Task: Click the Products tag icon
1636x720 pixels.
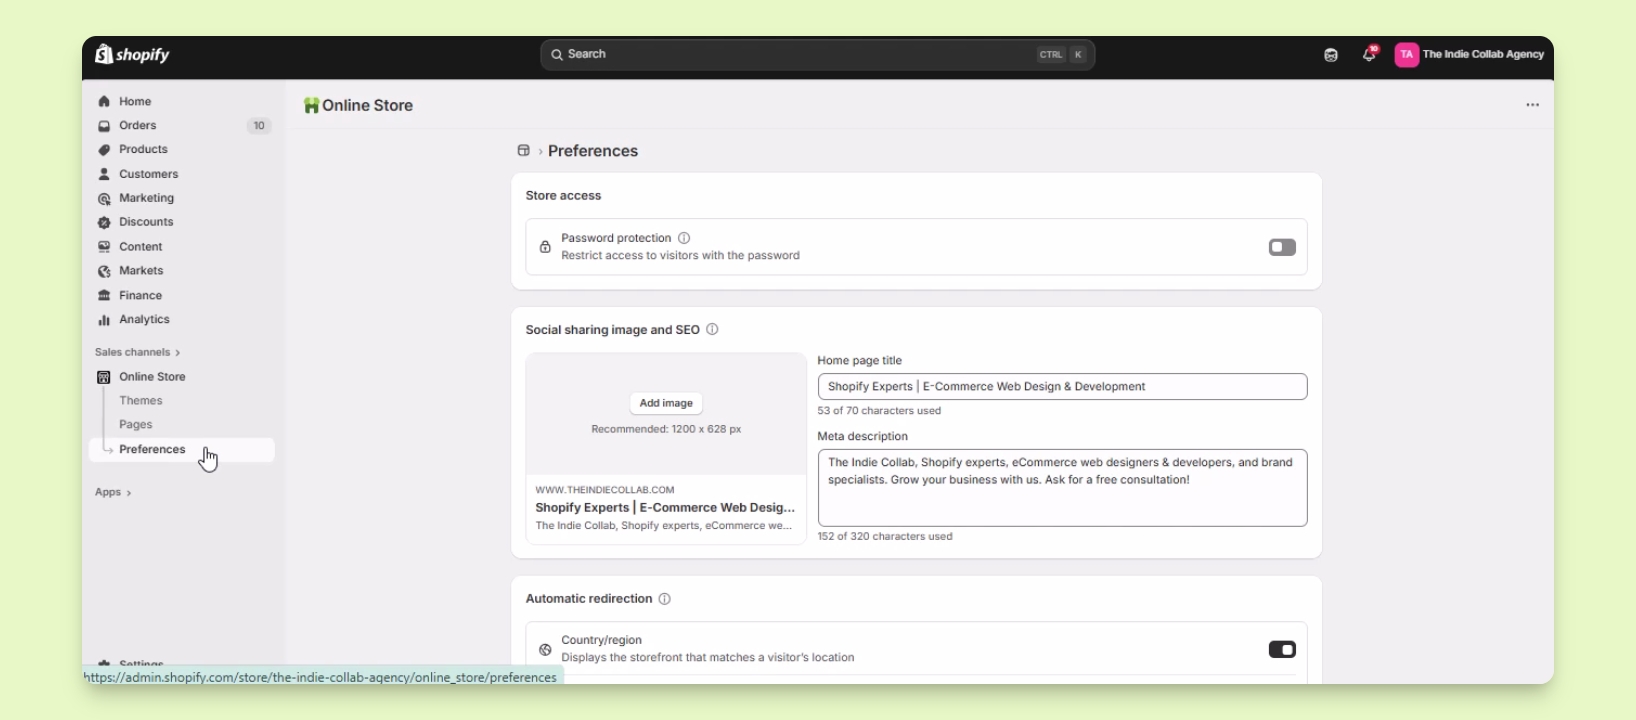Action: (x=104, y=150)
